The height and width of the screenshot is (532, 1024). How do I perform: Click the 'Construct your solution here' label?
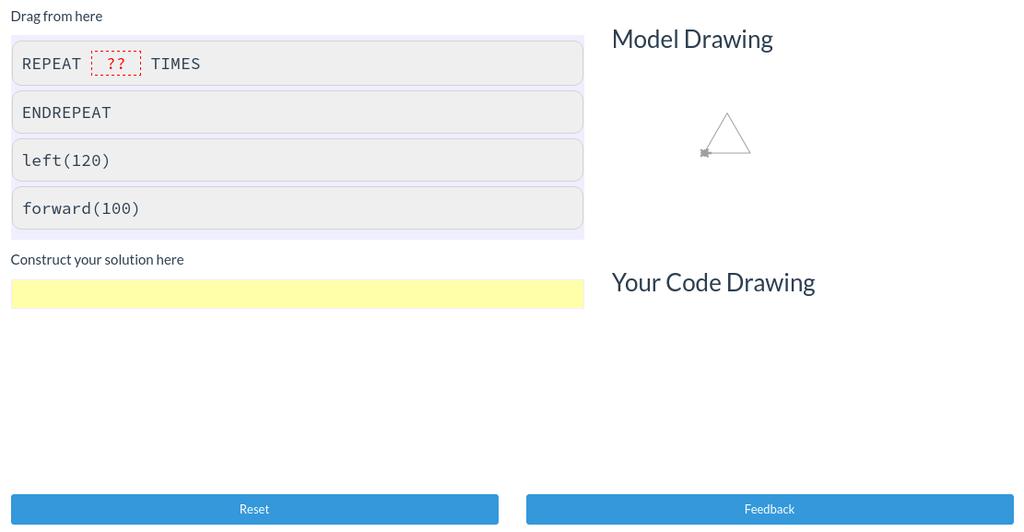97,260
